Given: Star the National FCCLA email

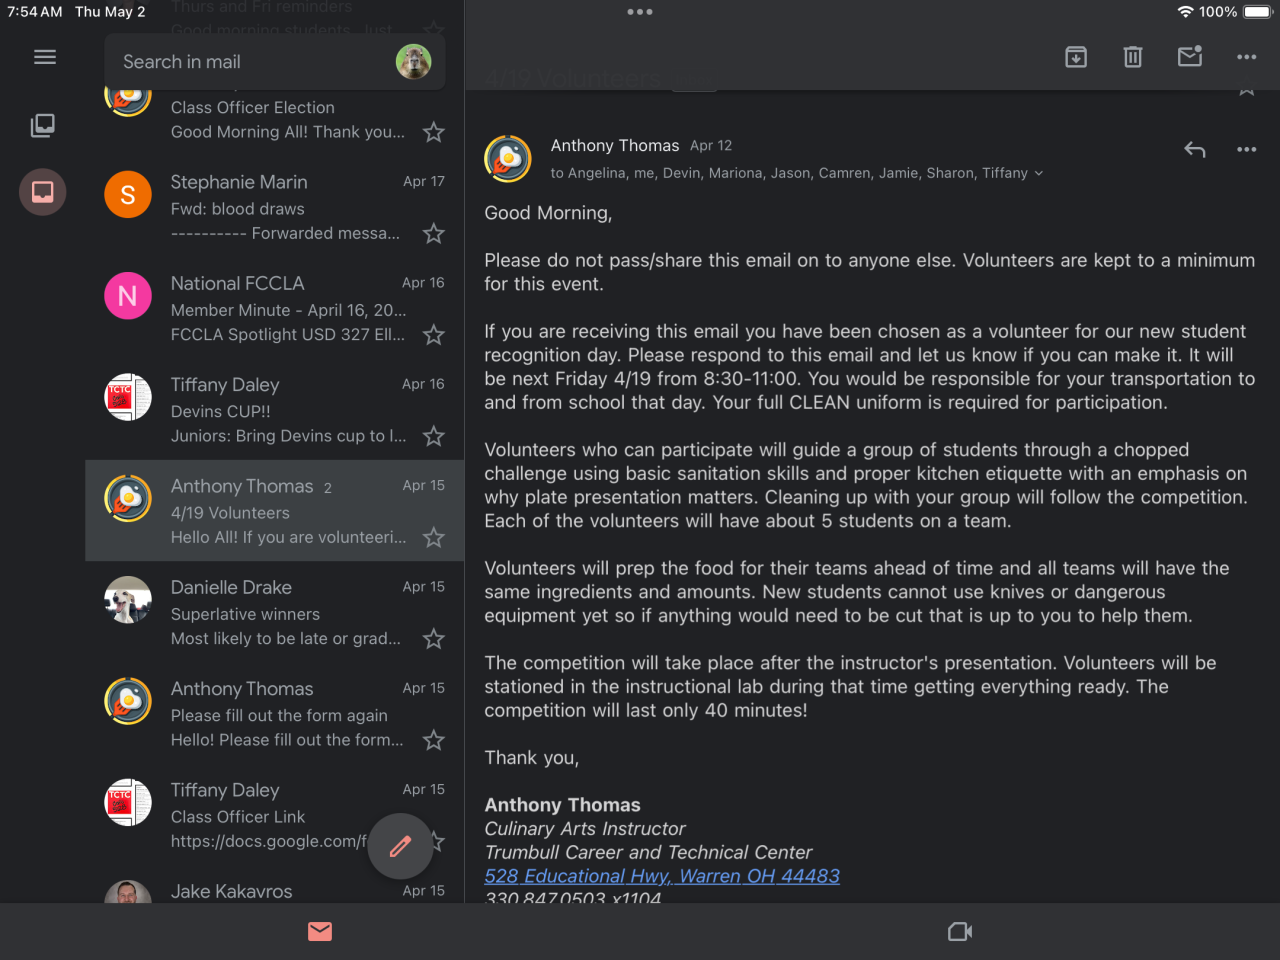Looking at the screenshot, I should pos(433,335).
